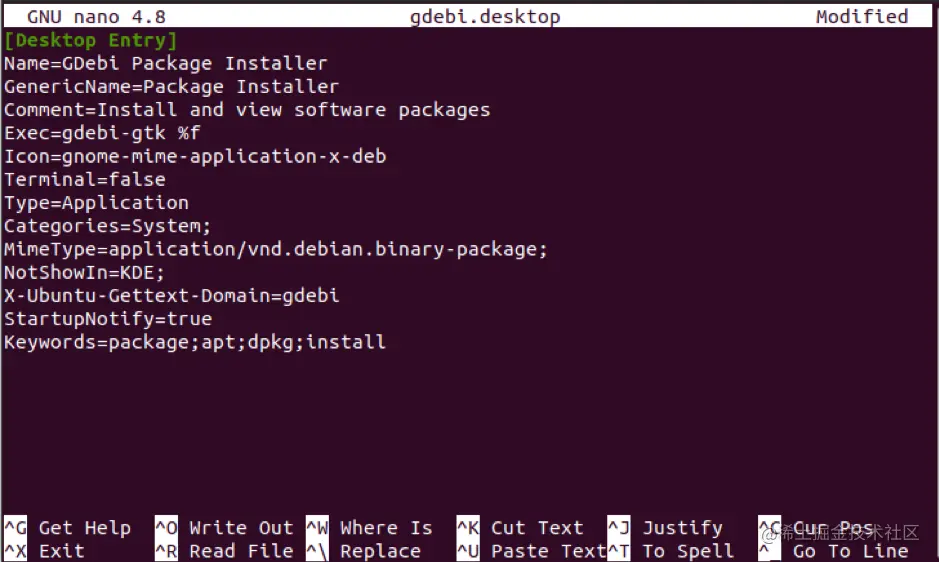Click the ^O Write Out shortcut
Viewport: 939px width, 562px height.
(225, 528)
